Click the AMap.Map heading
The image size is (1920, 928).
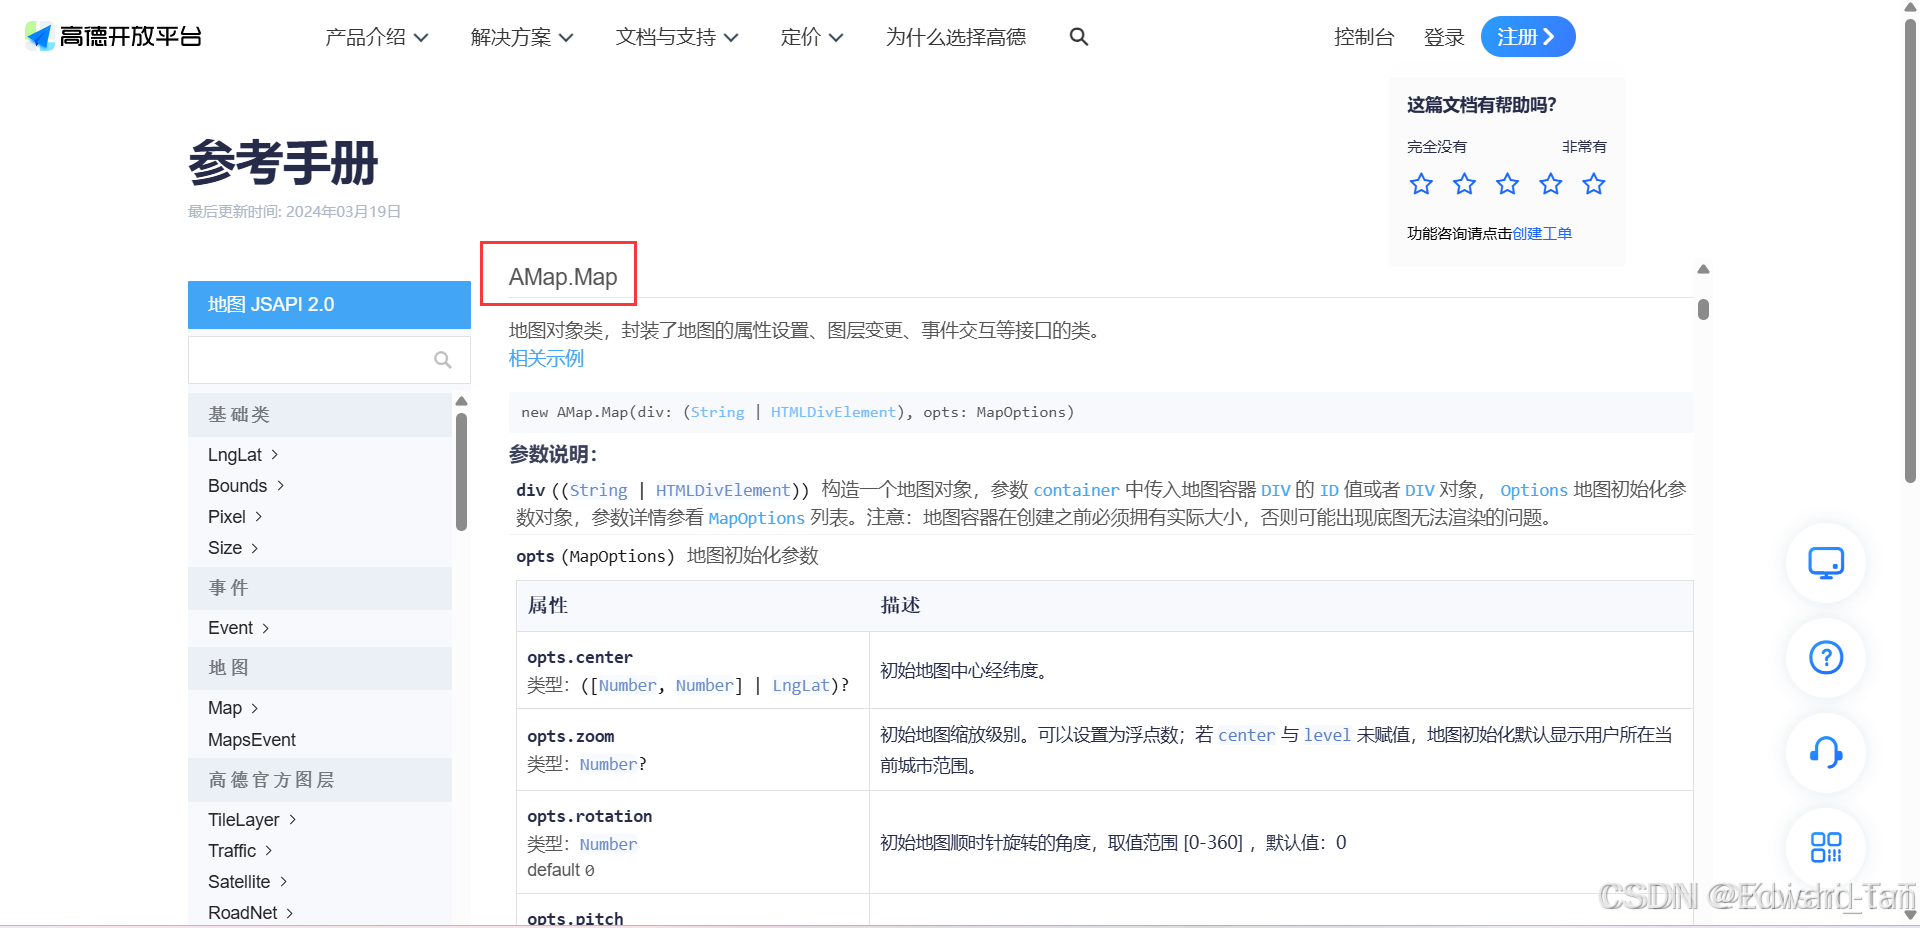(563, 277)
